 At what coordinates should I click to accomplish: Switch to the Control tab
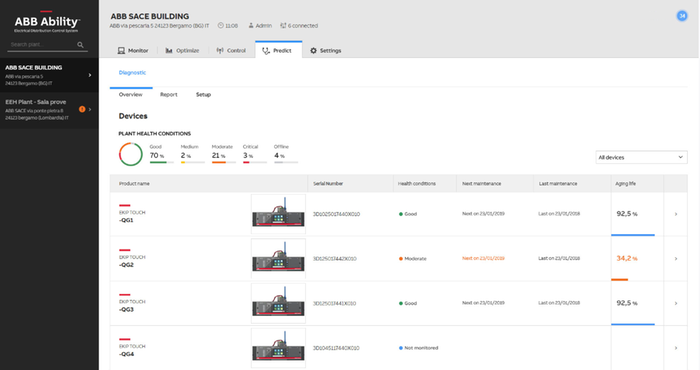point(231,51)
